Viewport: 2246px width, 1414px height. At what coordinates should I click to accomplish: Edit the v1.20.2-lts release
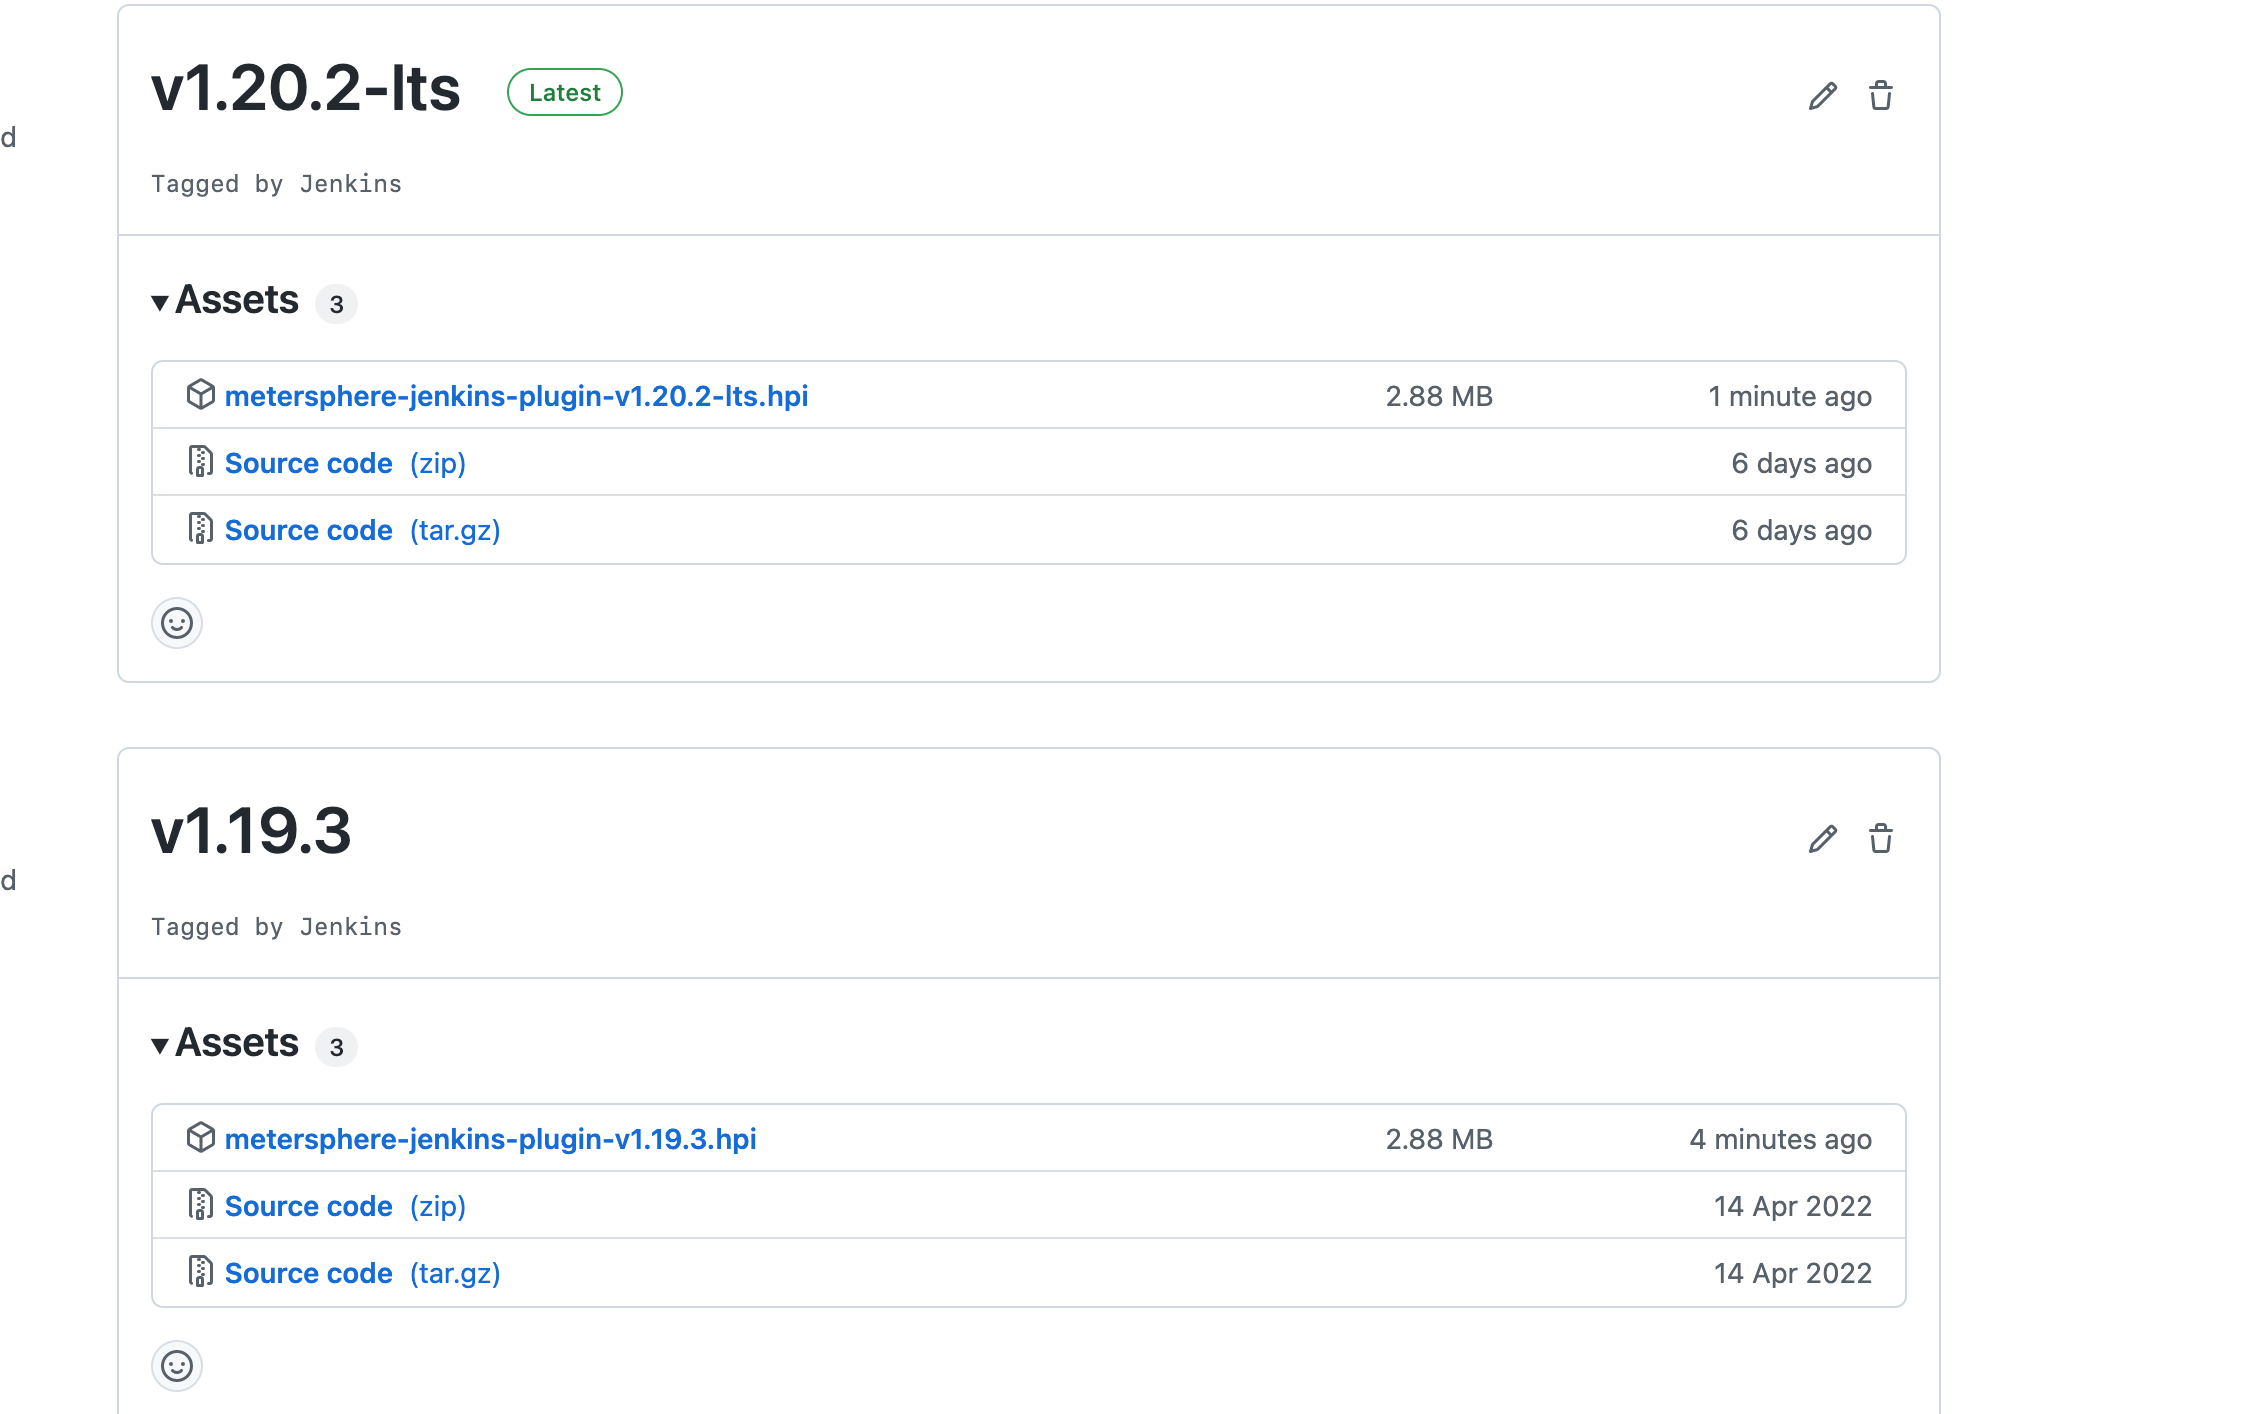click(1823, 95)
